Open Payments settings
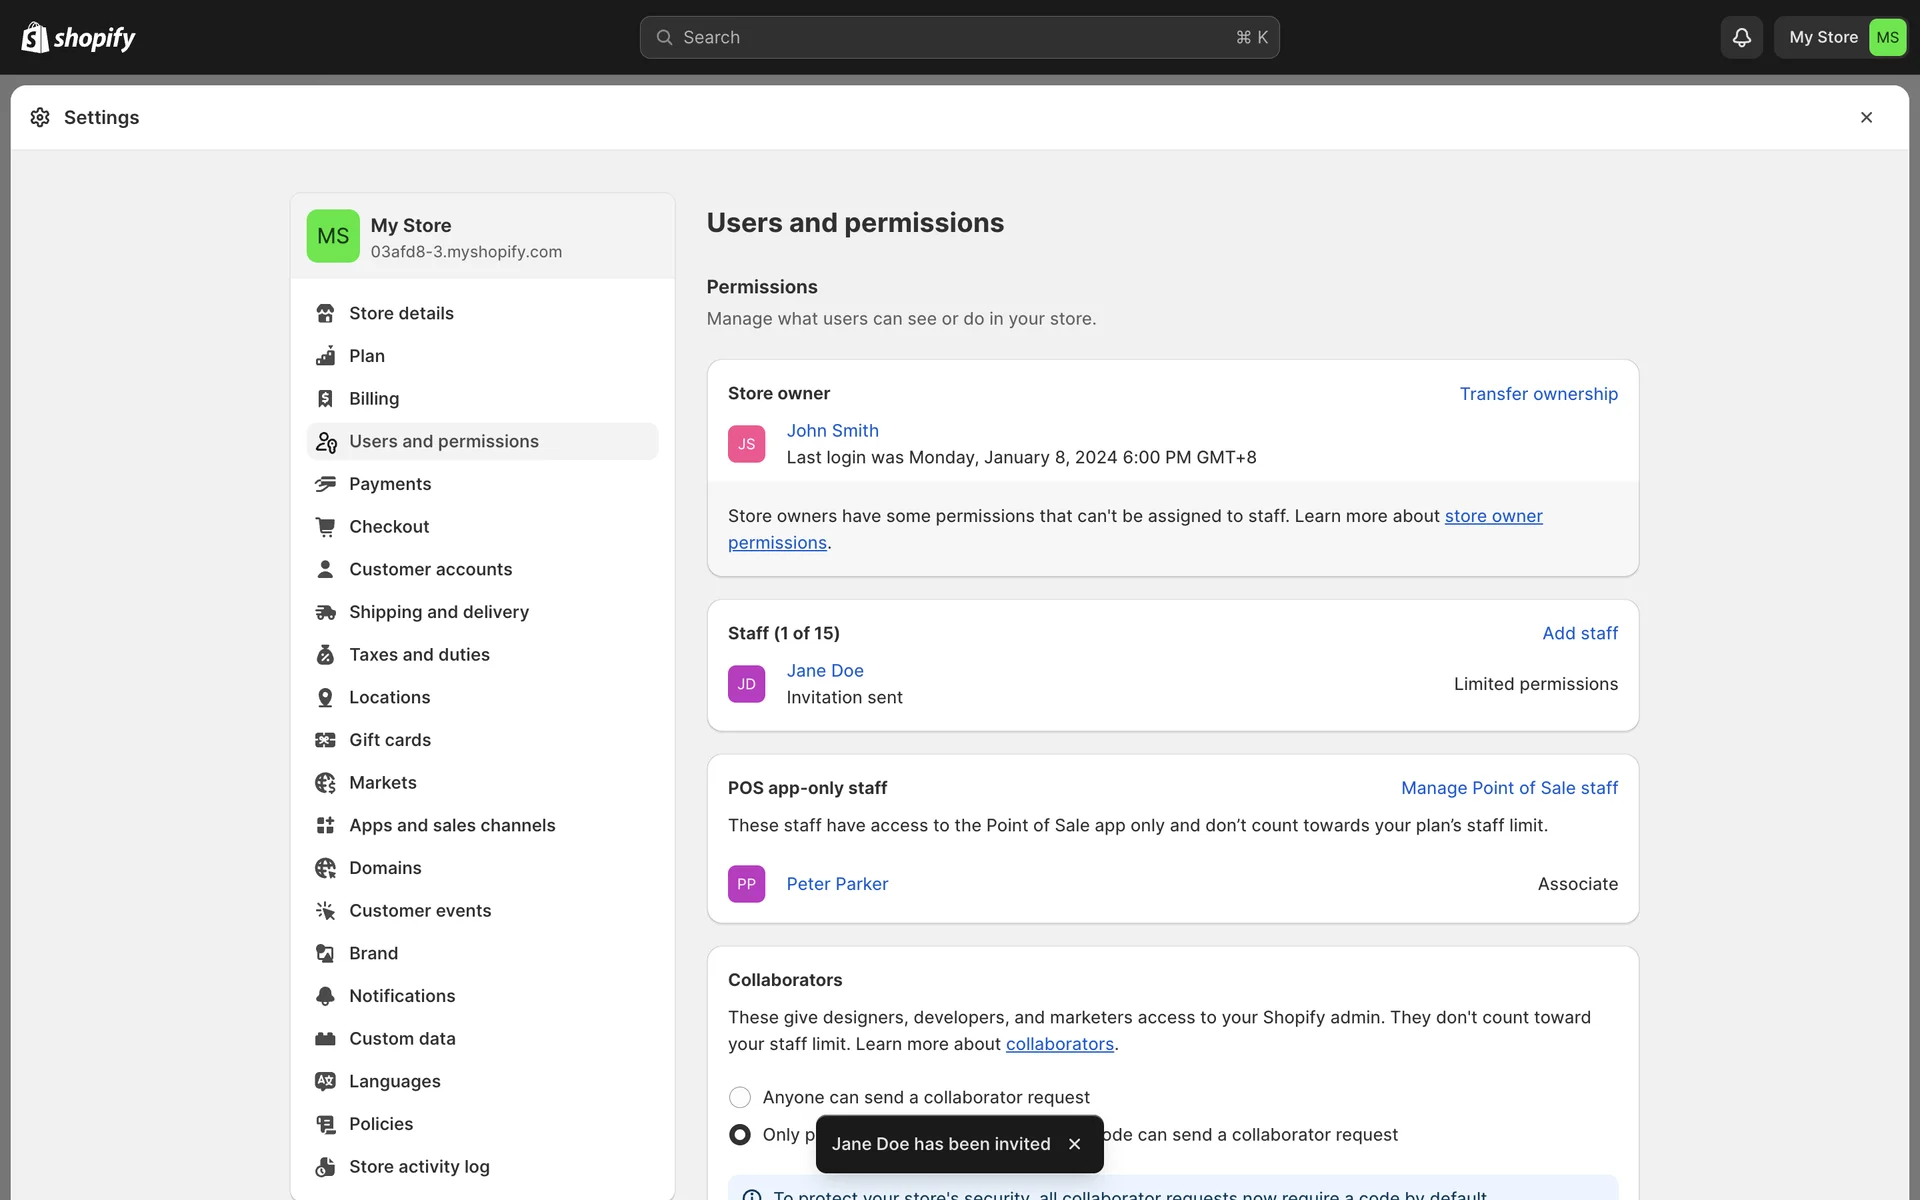The width and height of the screenshot is (1920, 1200). [390, 484]
